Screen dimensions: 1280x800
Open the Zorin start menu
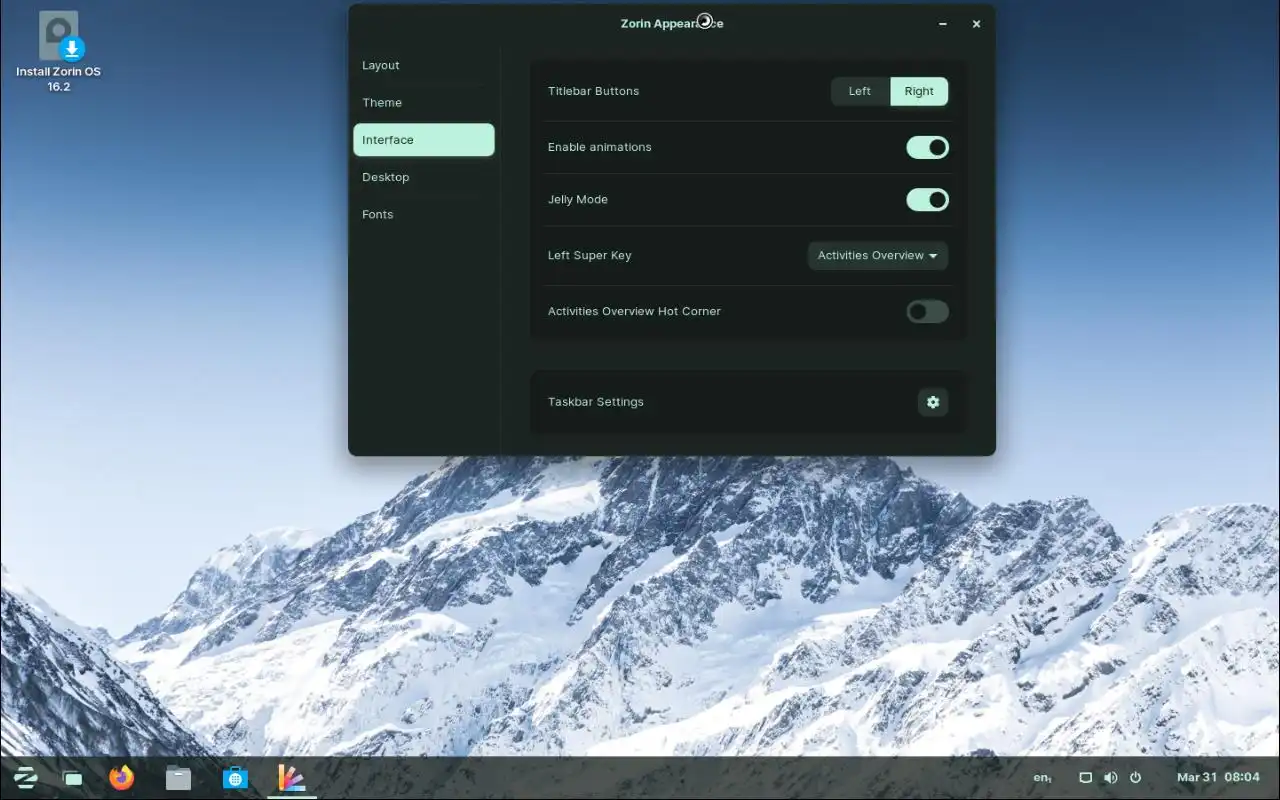pyautogui.click(x=26, y=777)
